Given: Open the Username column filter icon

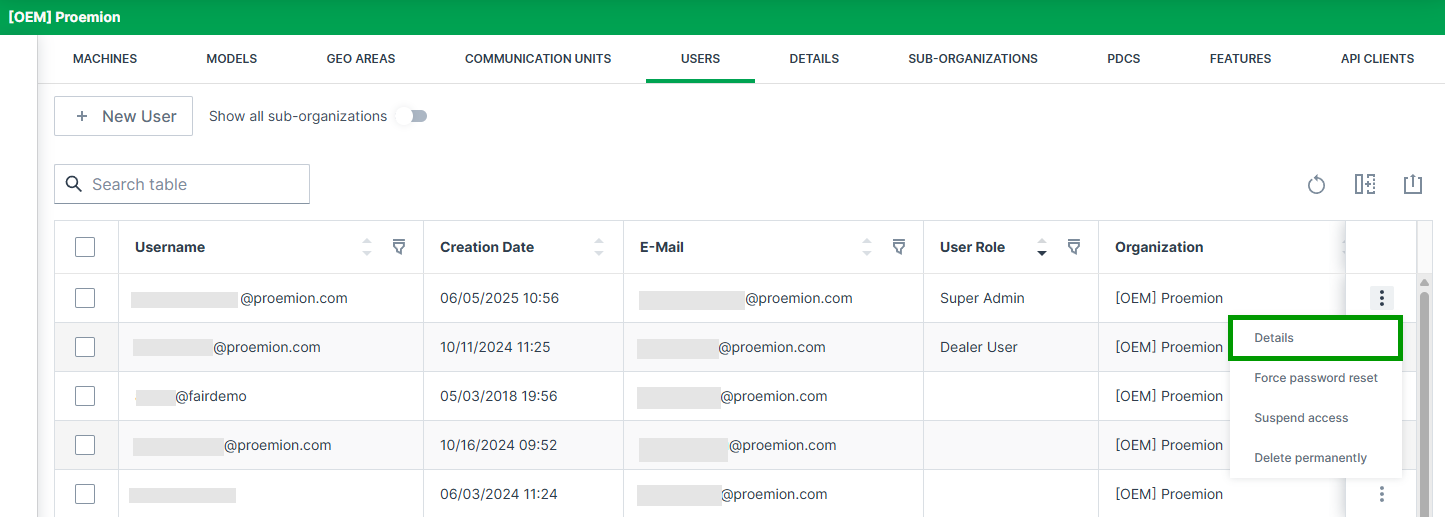Looking at the screenshot, I should point(399,247).
